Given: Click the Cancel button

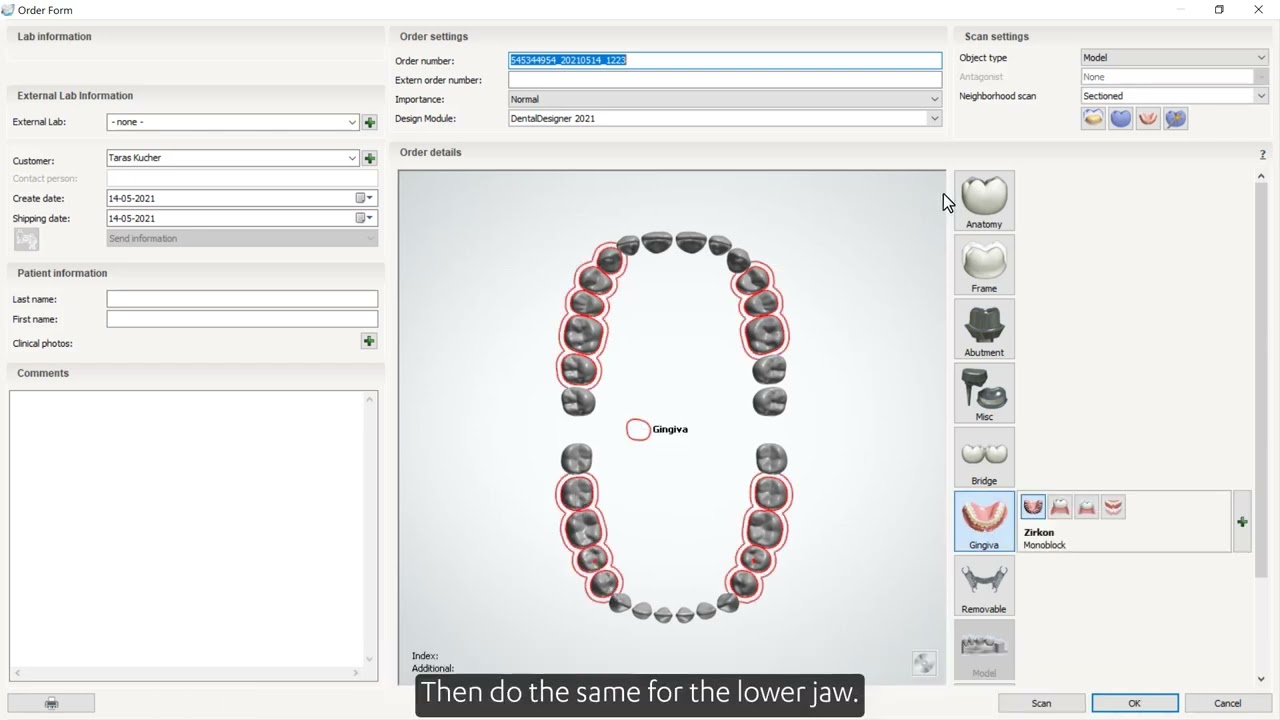Looking at the screenshot, I should 1227,703.
